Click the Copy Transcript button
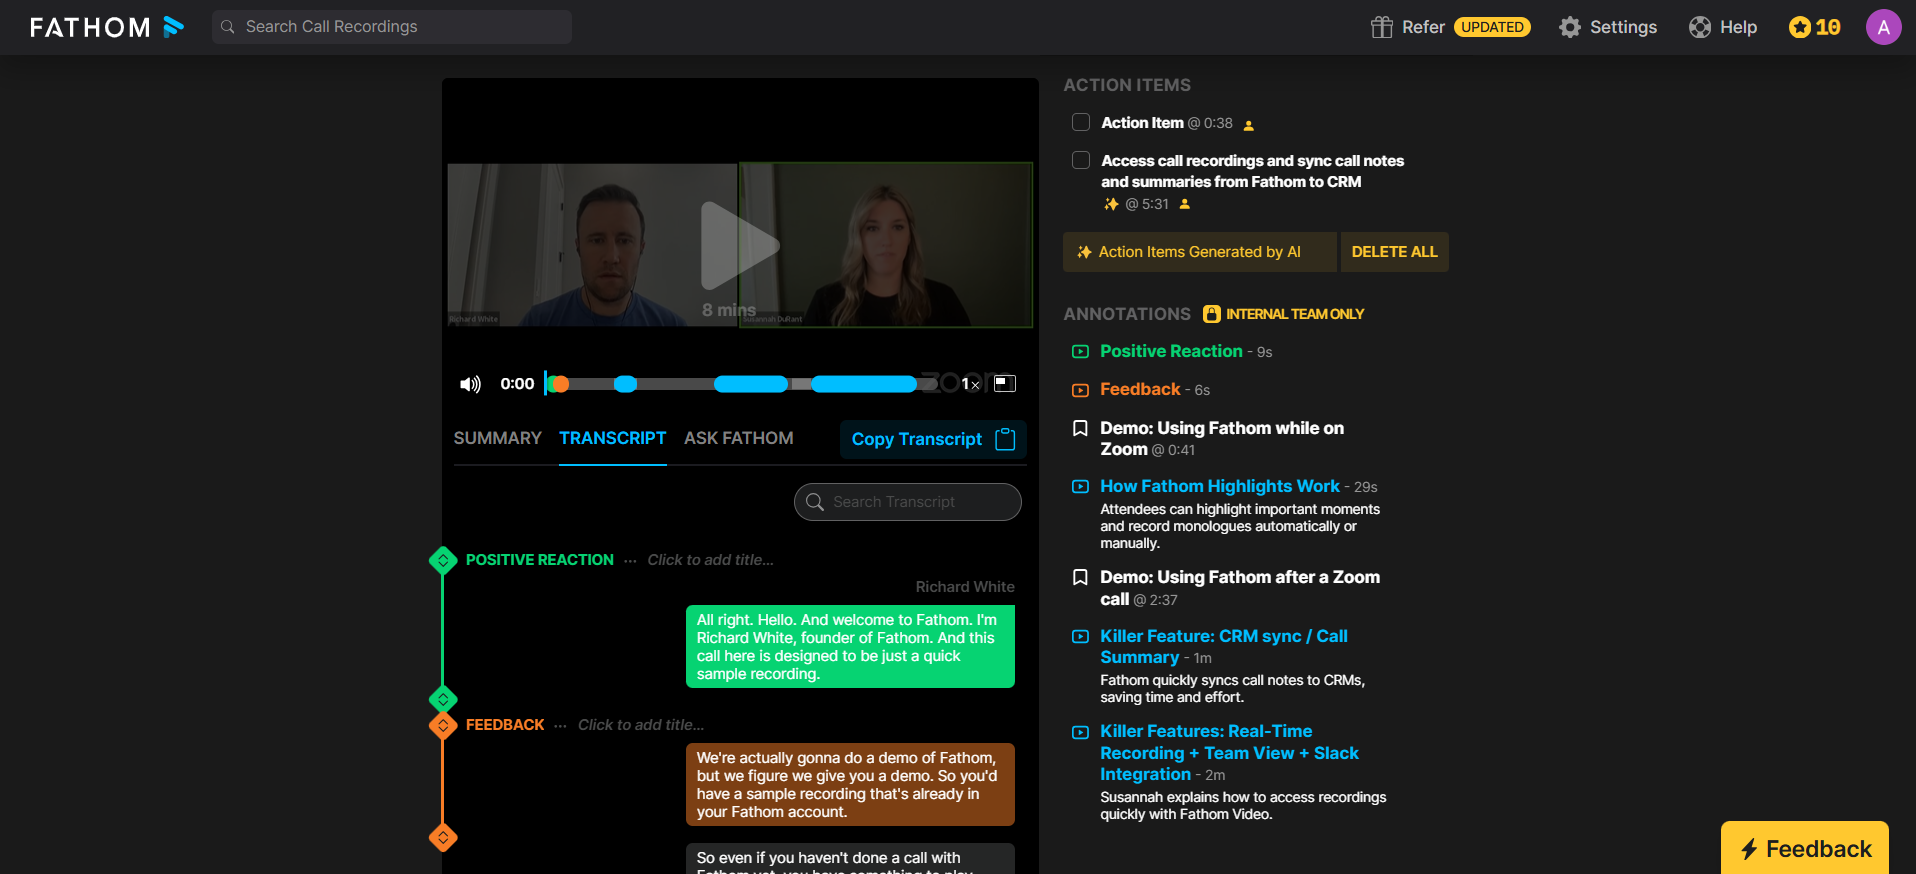The height and width of the screenshot is (874, 1916). [x=933, y=439]
